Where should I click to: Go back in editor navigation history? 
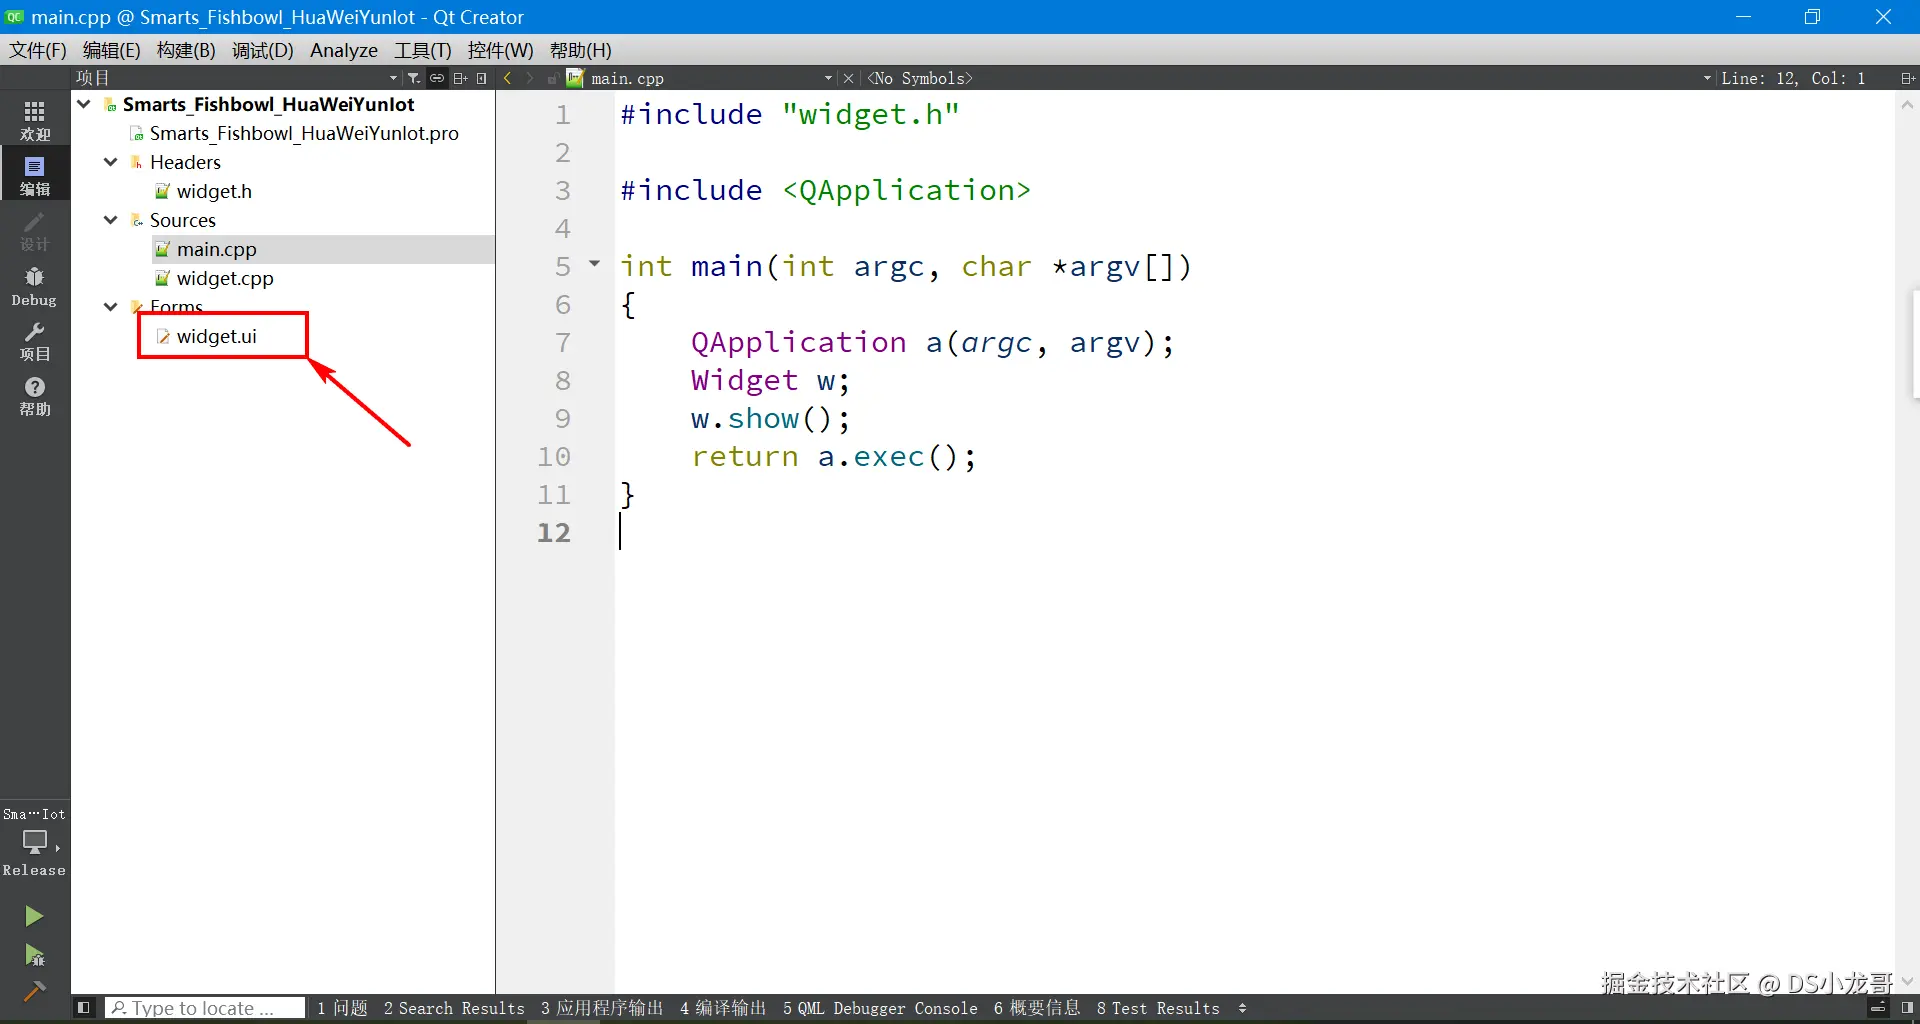coord(508,78)
